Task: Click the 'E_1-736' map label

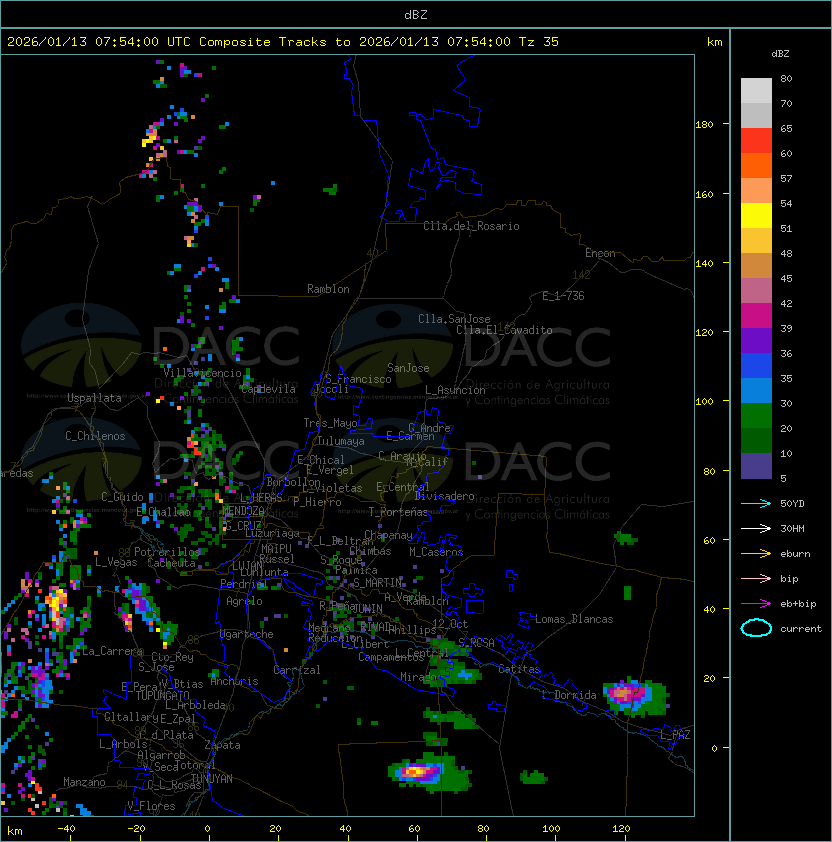Action: [563, 296]
